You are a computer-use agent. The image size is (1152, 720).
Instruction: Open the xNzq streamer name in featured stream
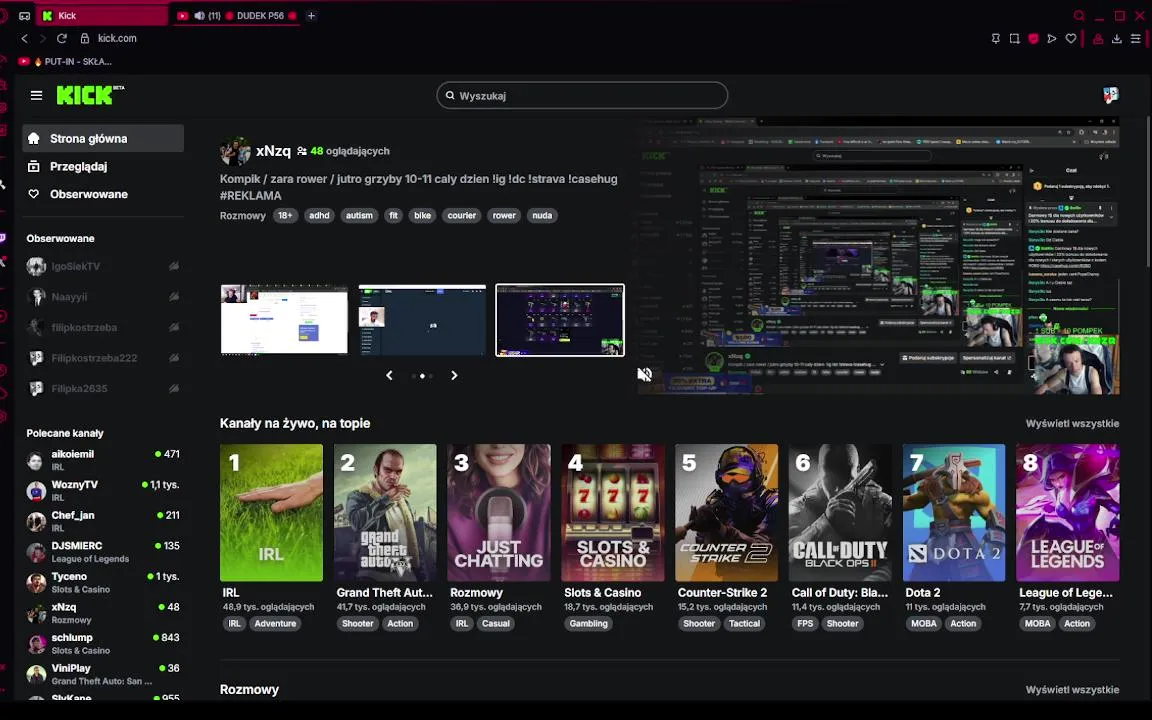[x=273, y=151]
